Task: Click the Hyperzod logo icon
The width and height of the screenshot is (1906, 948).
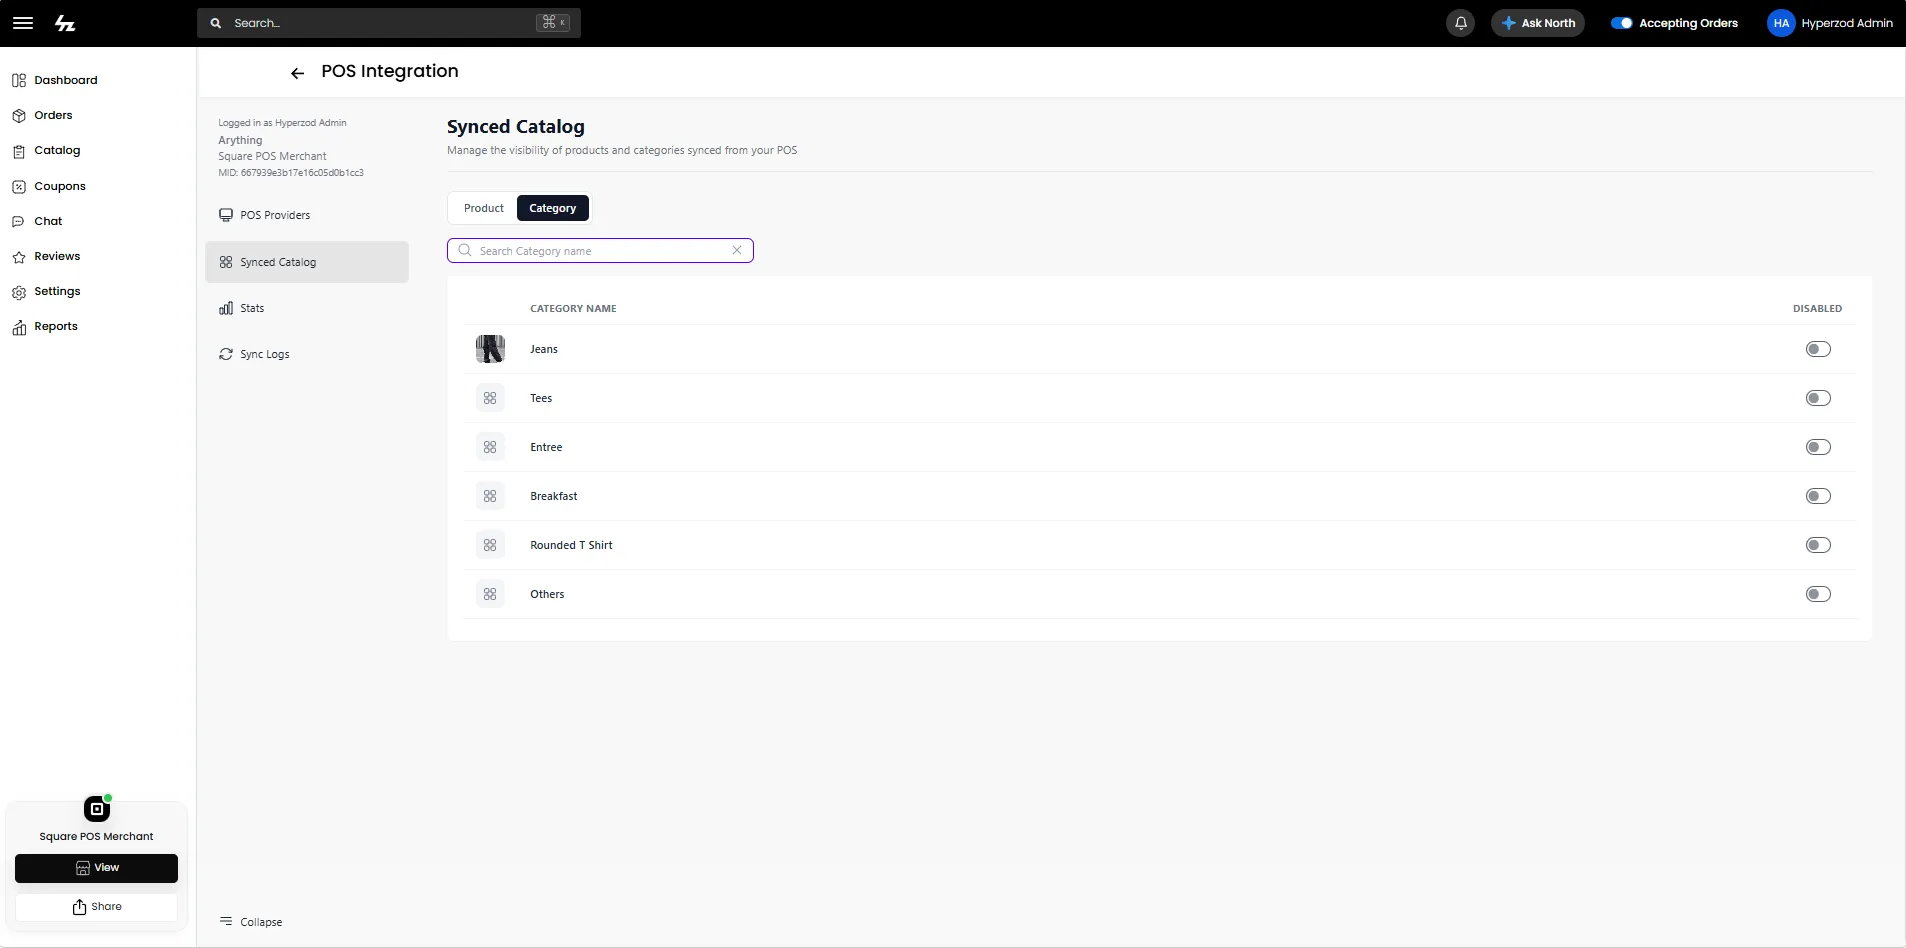Action: pyautogui.click(x=65, y=23)
